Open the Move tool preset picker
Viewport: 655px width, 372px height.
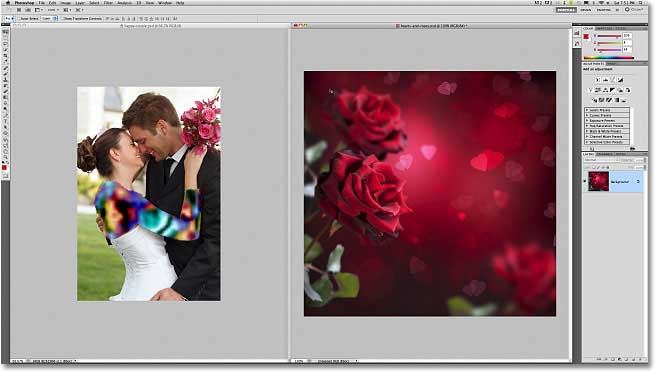(9, 18)
